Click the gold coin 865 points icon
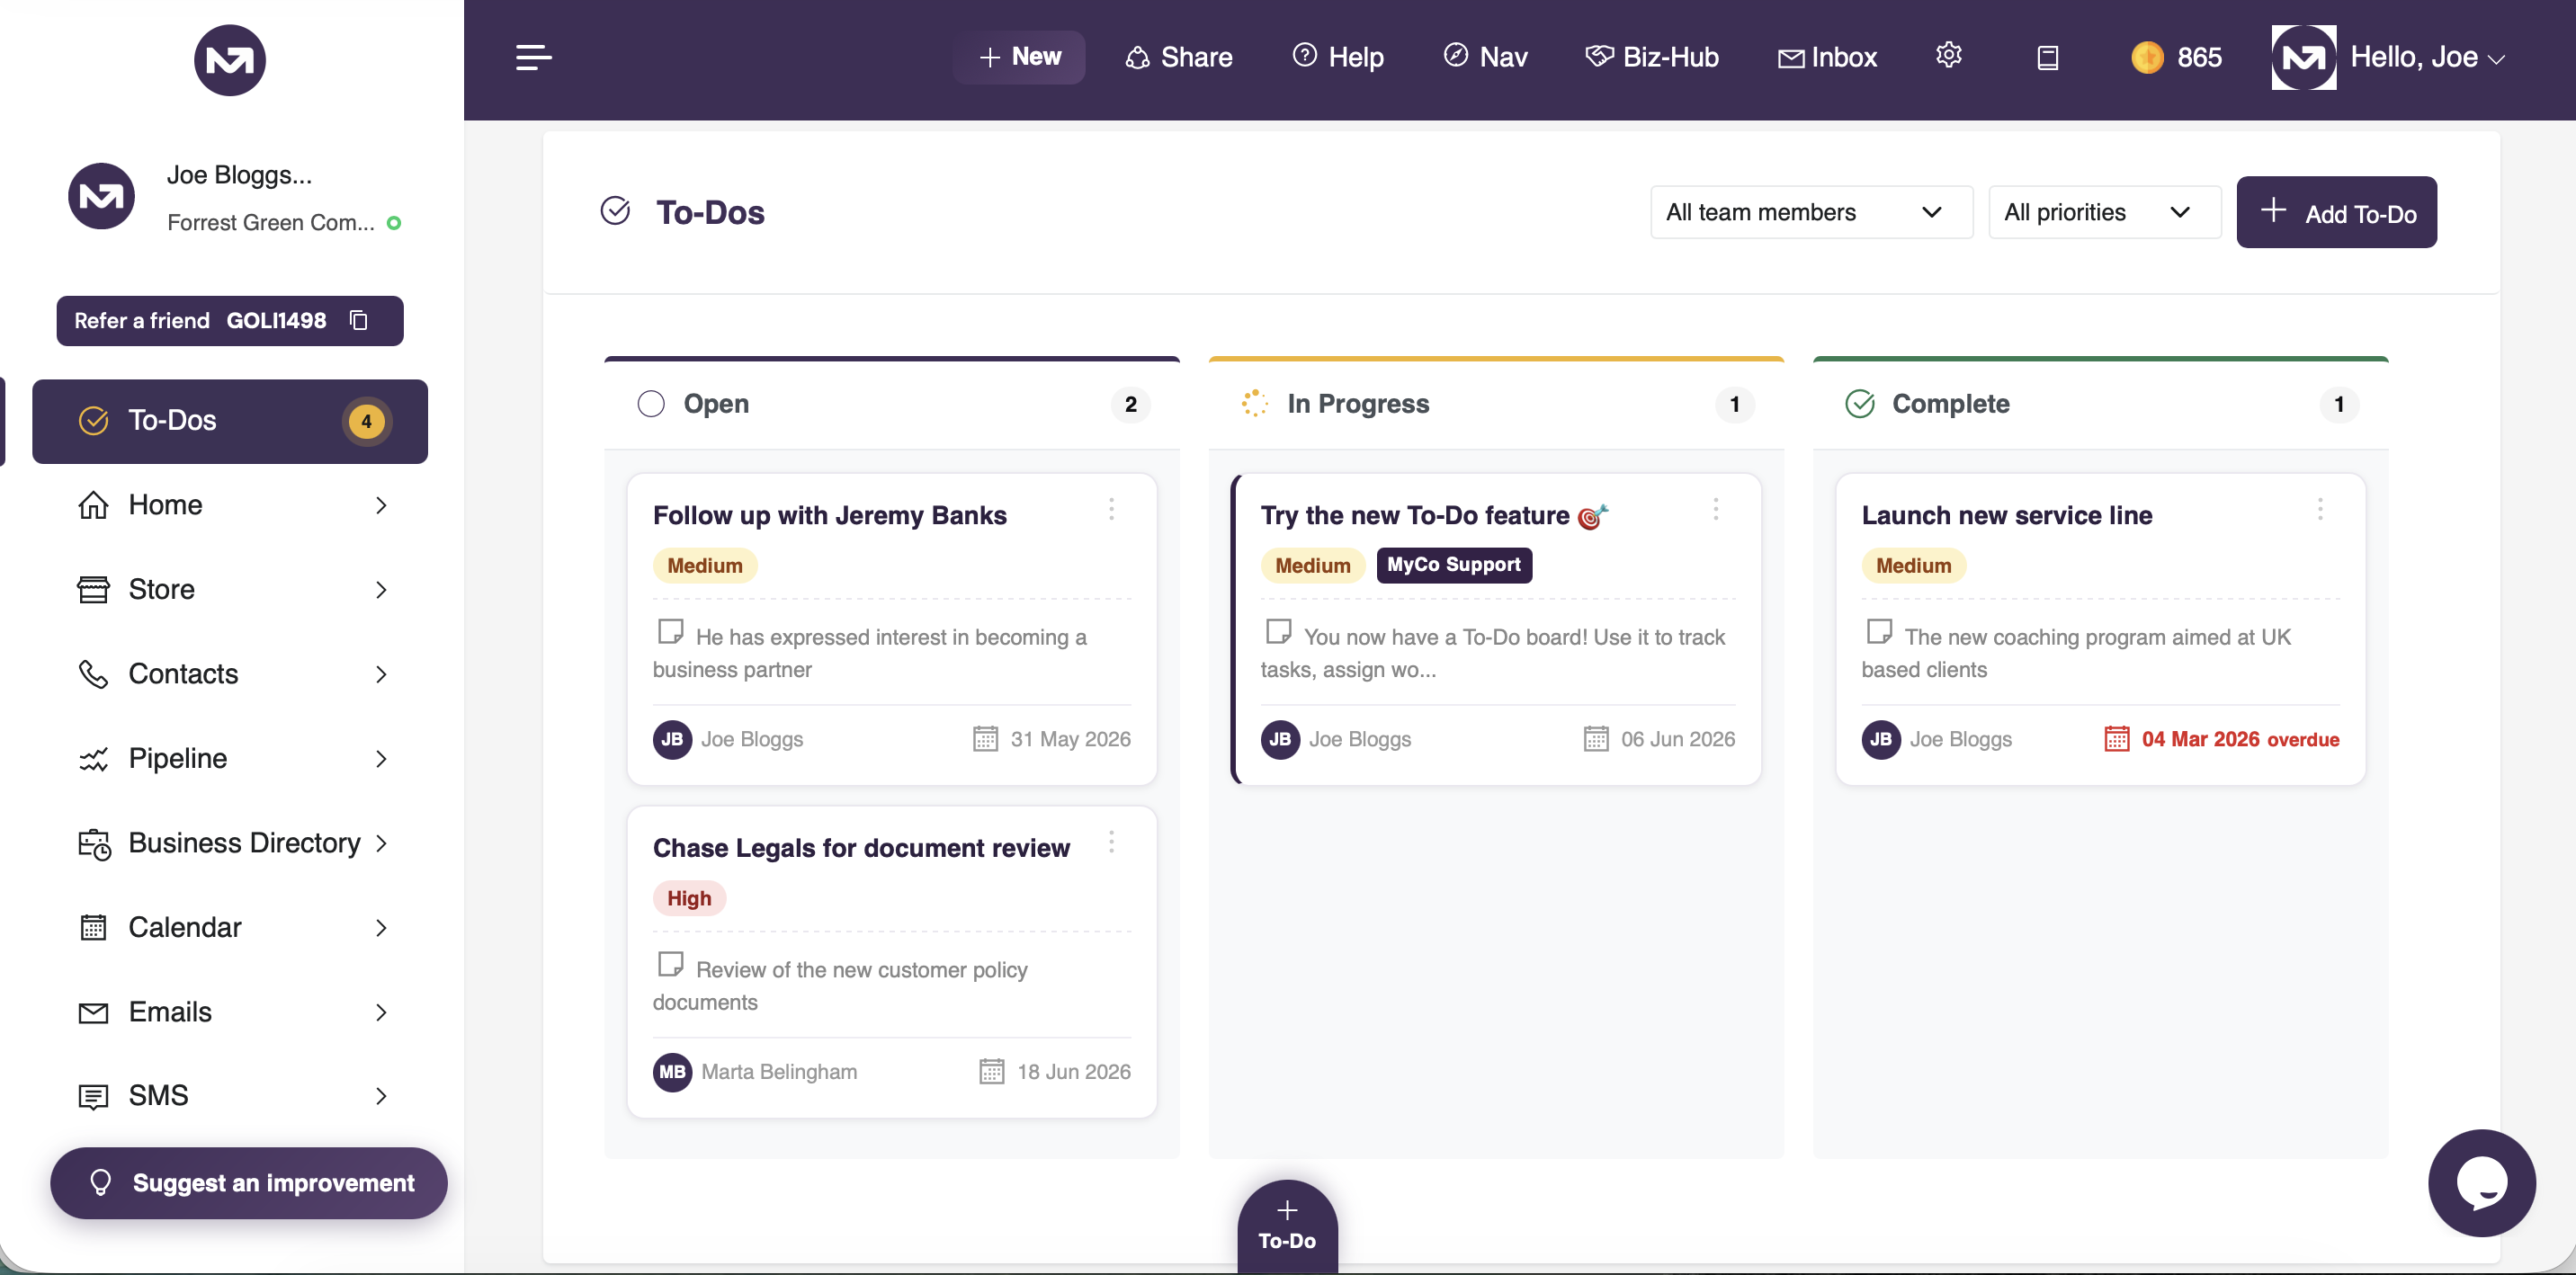The height and width of the screenshot is (1275, 2576). [2147, 57]
